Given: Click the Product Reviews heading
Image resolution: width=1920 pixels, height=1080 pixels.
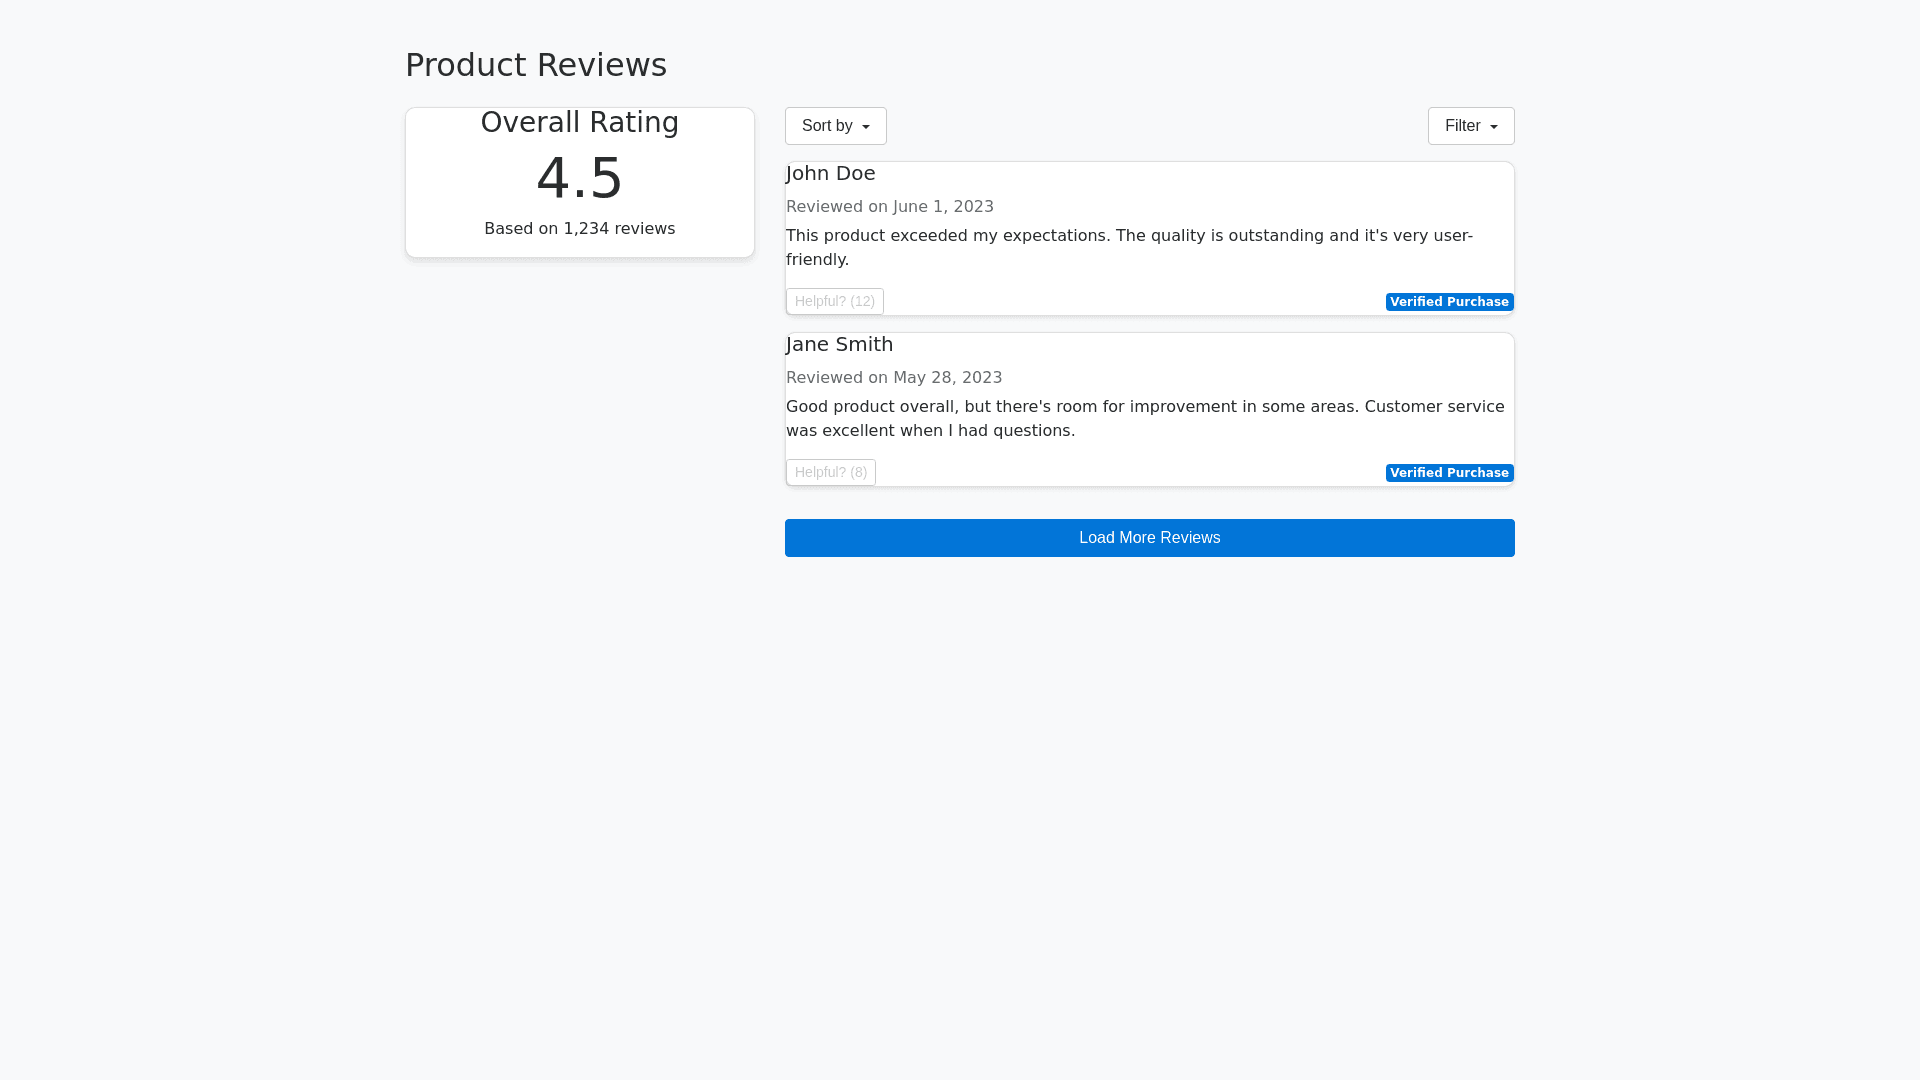Looking at the screenshot, I should tap(535, 65).
